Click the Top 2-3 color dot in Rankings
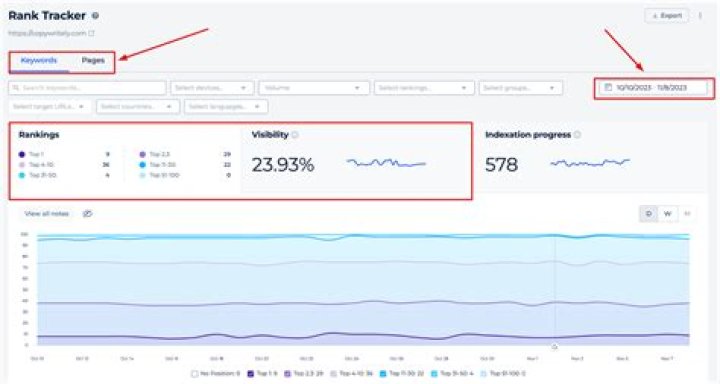The height and width of the screenshot is (384, 720). pyautogui.click(x=142, y=154)
